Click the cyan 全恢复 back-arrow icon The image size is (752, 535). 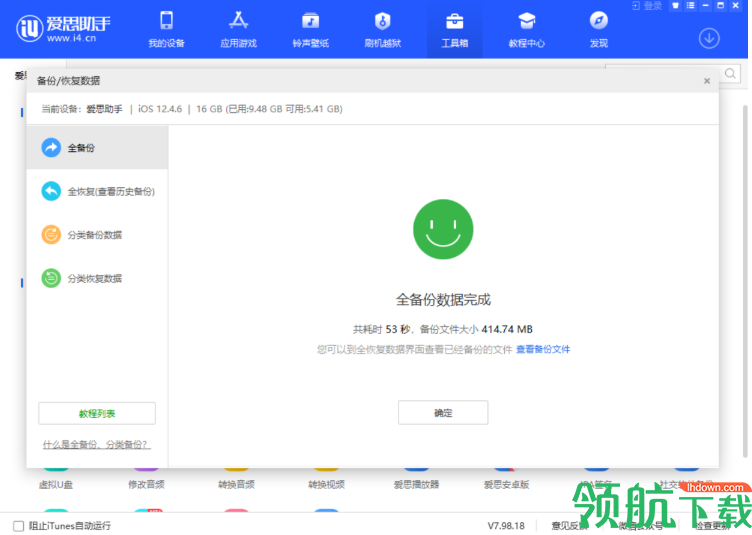click(51, 191)
